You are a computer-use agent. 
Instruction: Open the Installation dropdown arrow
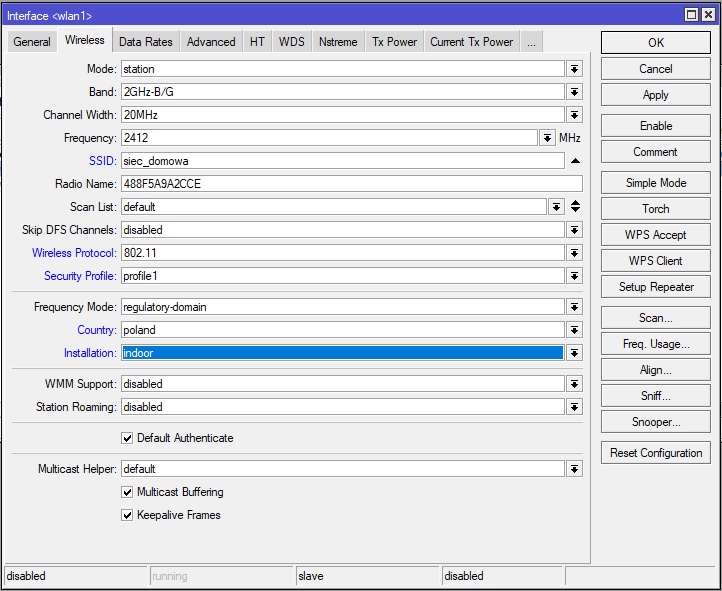[x=574, y=353]
